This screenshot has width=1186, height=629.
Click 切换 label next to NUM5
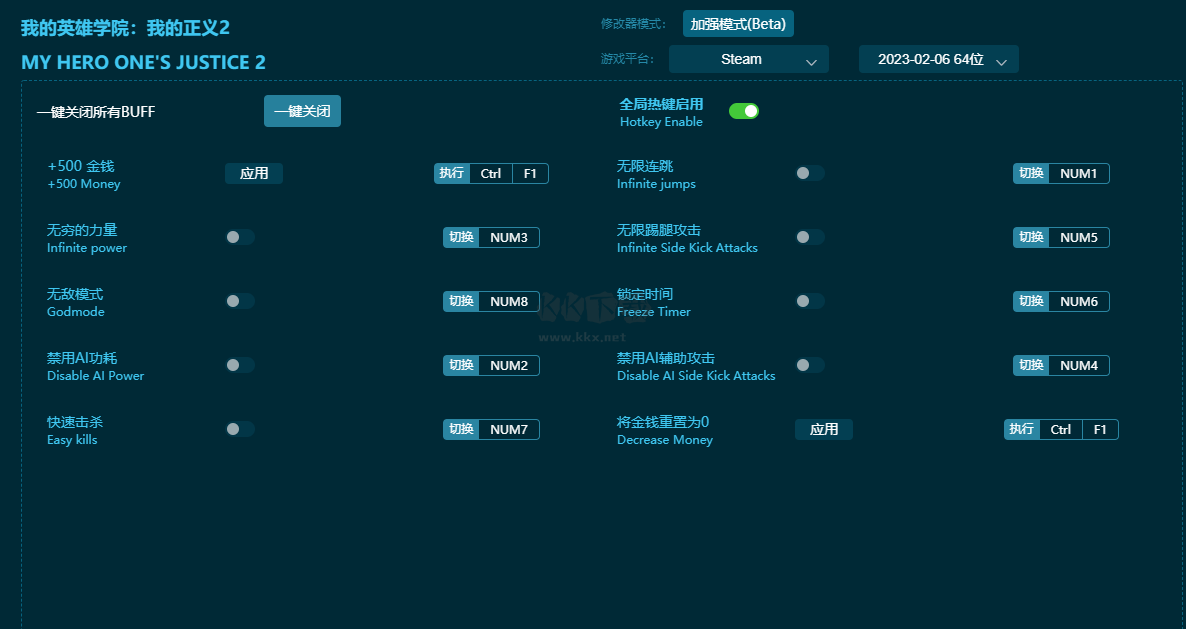tap(1031, 237)
